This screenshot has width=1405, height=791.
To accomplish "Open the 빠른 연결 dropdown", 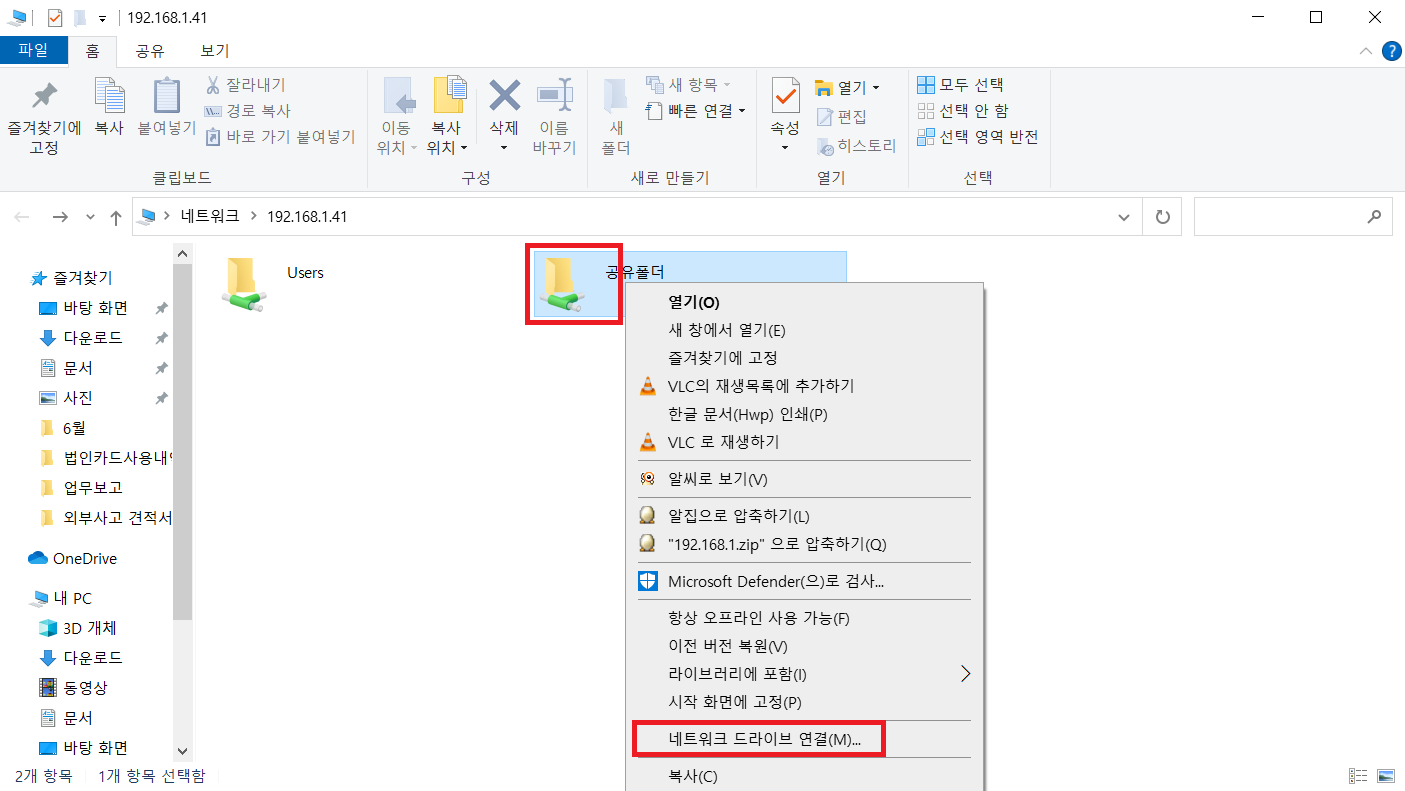I will 696,111.
